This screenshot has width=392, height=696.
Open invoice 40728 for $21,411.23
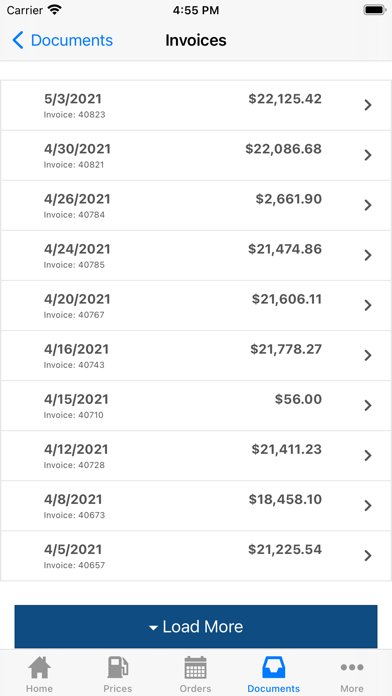click(196, 455)
